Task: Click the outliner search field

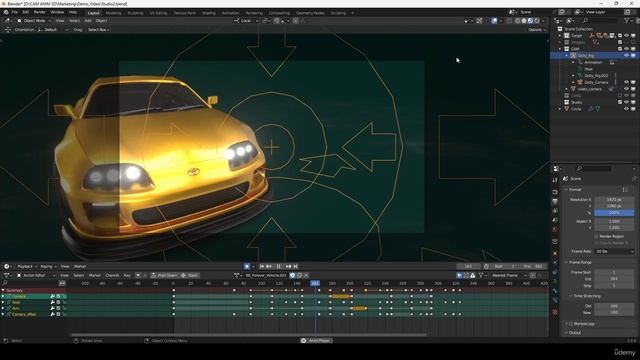Action: point(599,20)
